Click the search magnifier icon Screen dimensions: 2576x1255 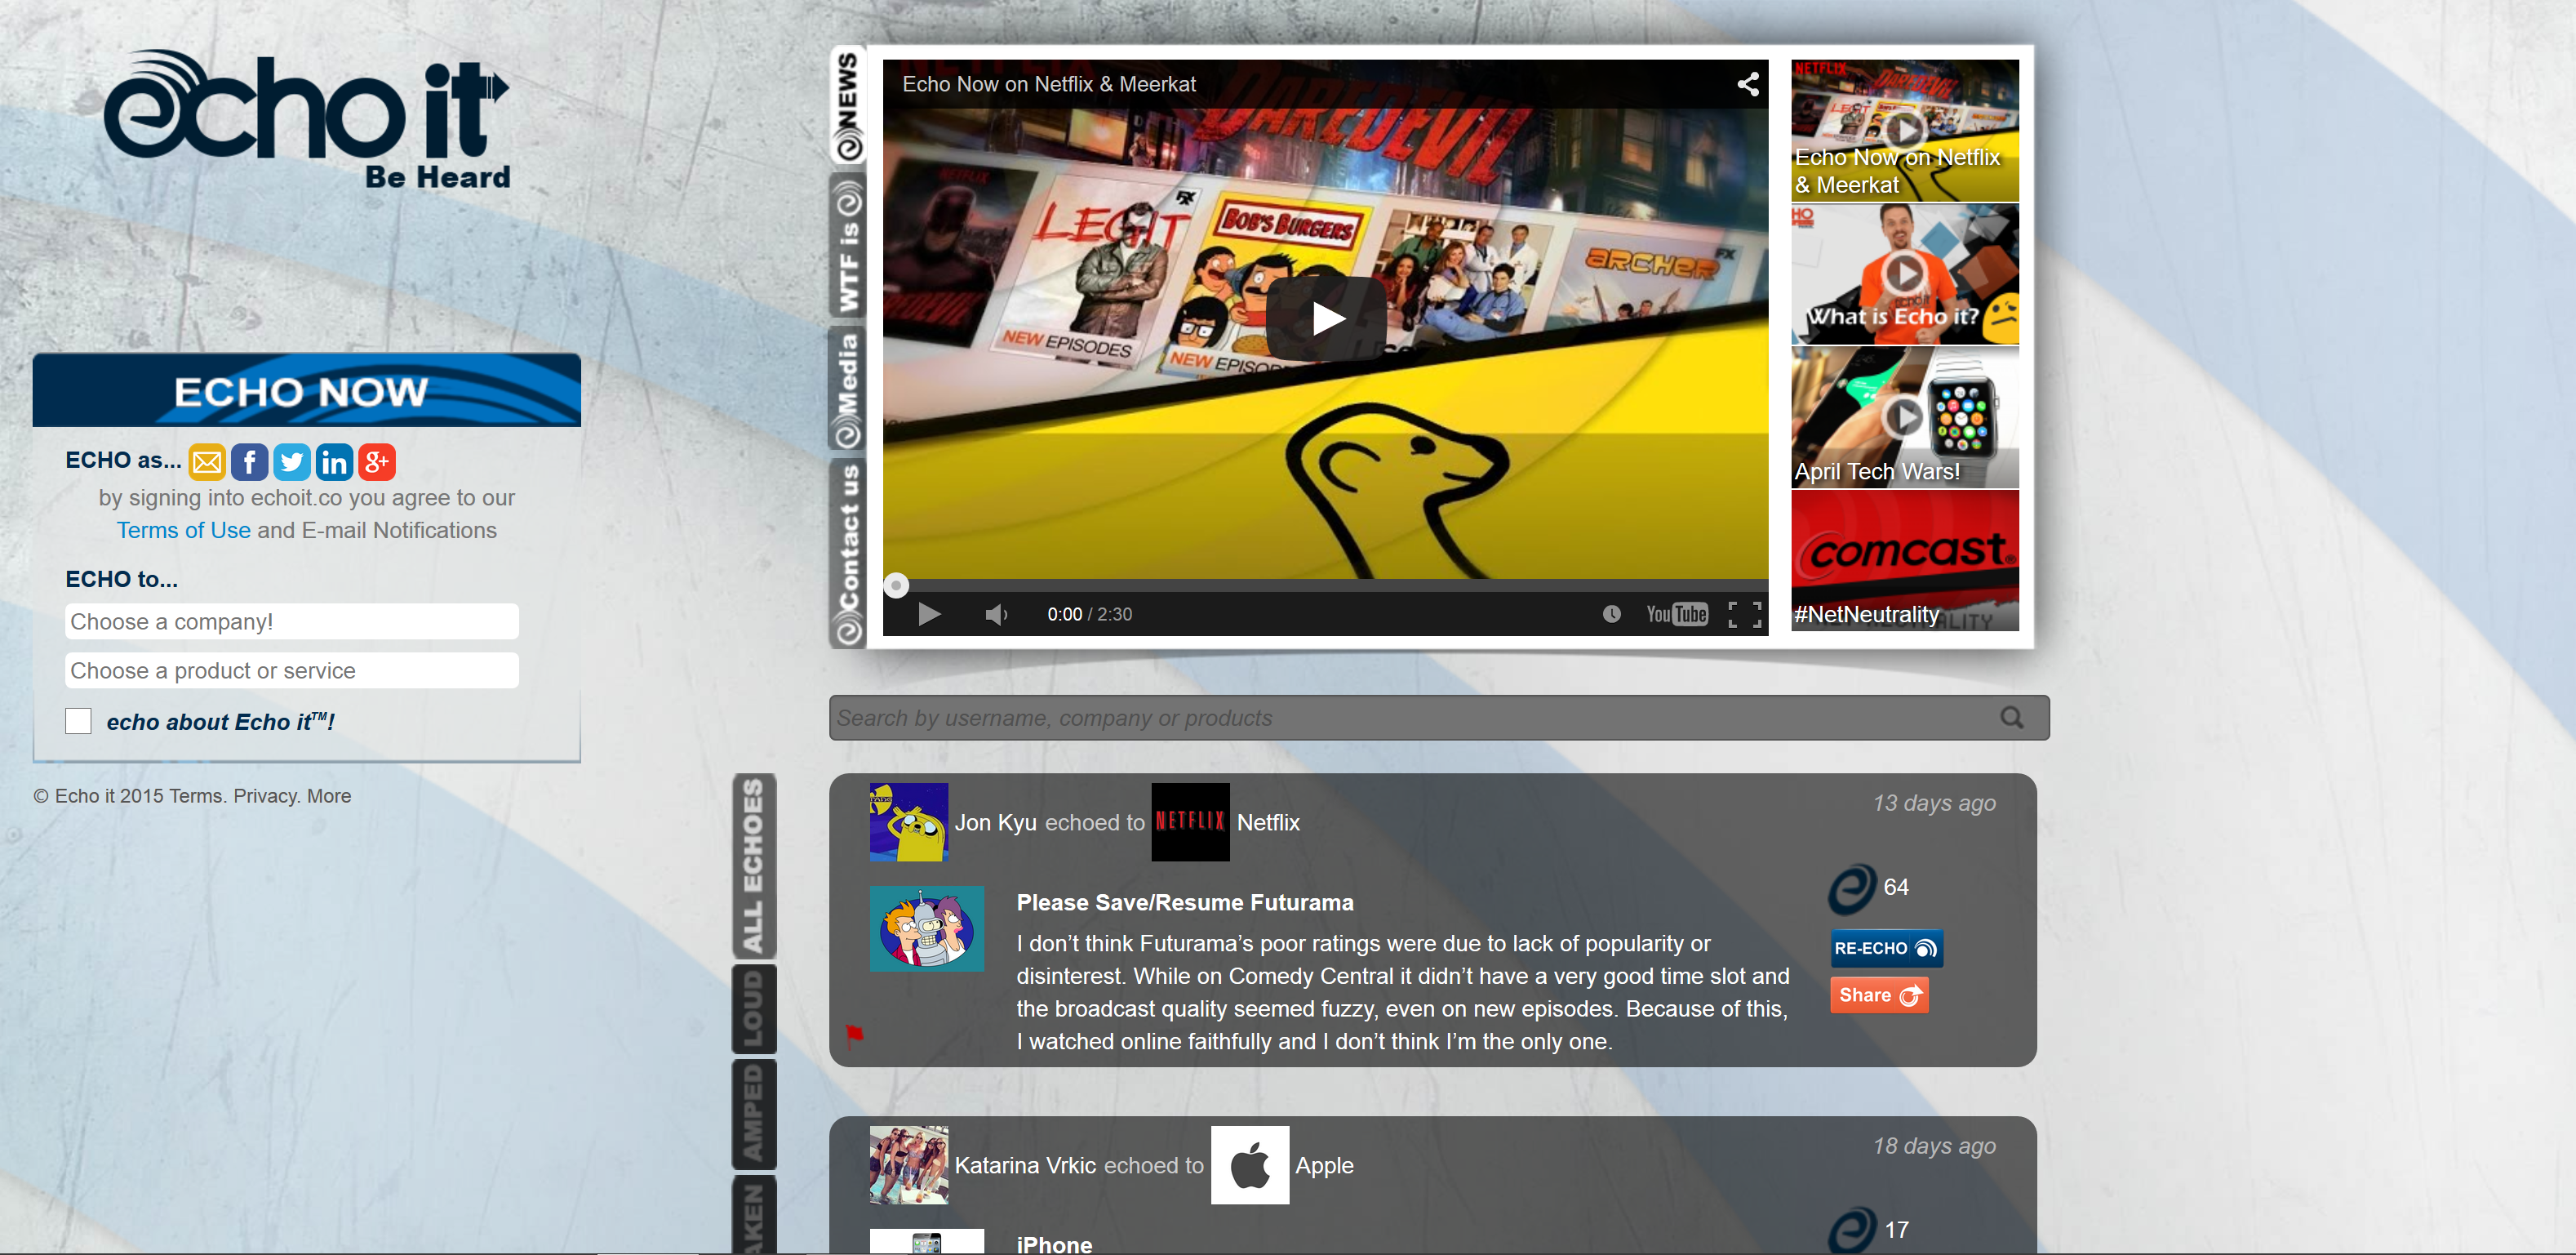click(2012, 718)
